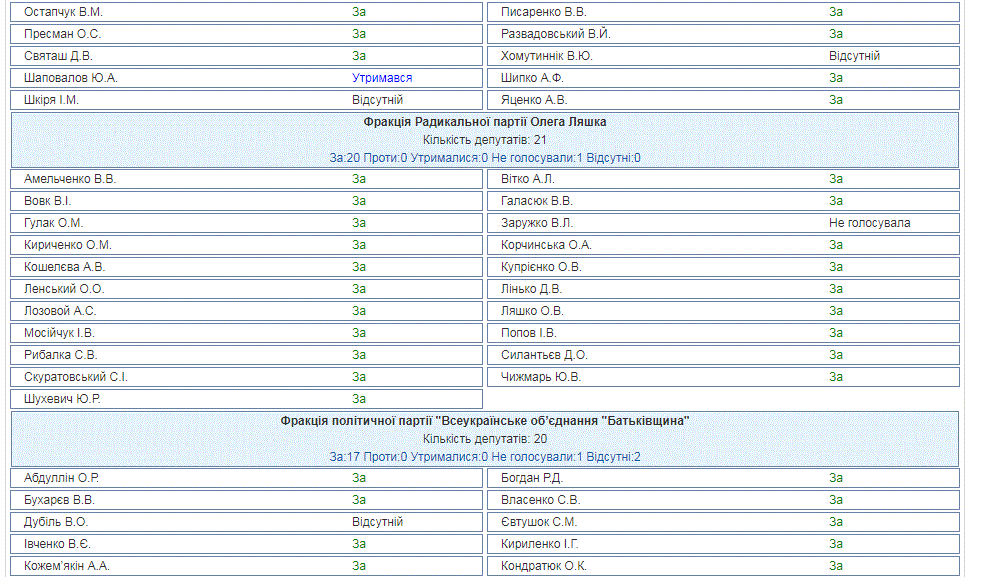Click the name Остапчук В.М.

tap(63, 12)
